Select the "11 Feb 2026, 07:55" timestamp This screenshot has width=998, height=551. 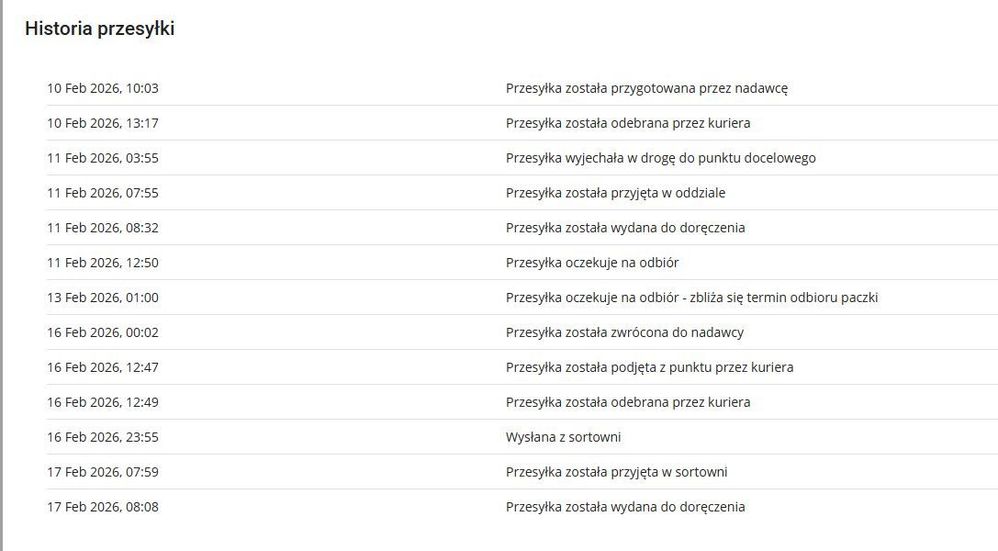102,193
